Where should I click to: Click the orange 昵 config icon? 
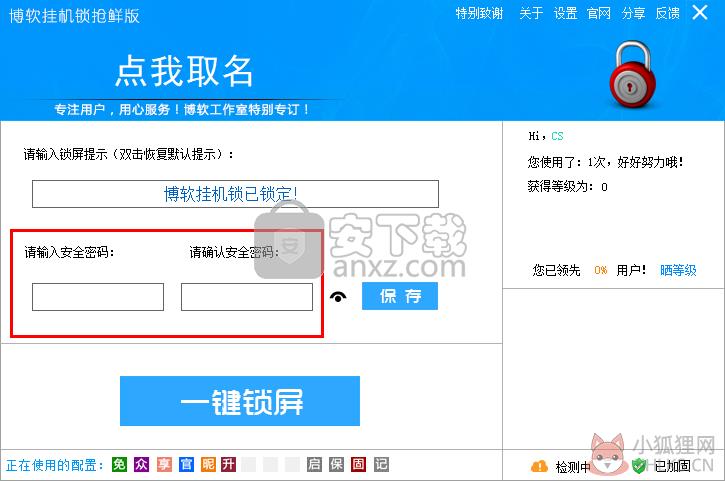pyautogui.click(x=208, y=464)
